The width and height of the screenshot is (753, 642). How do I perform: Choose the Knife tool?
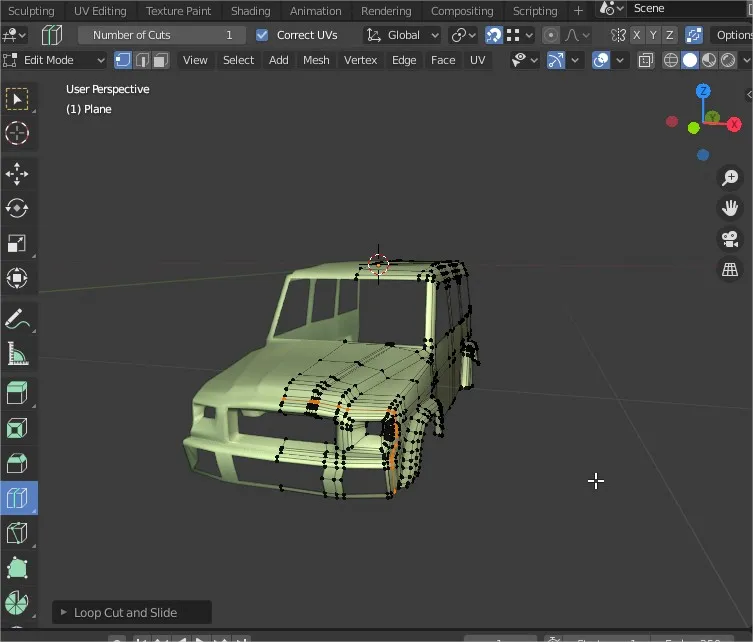click(17, 533)
